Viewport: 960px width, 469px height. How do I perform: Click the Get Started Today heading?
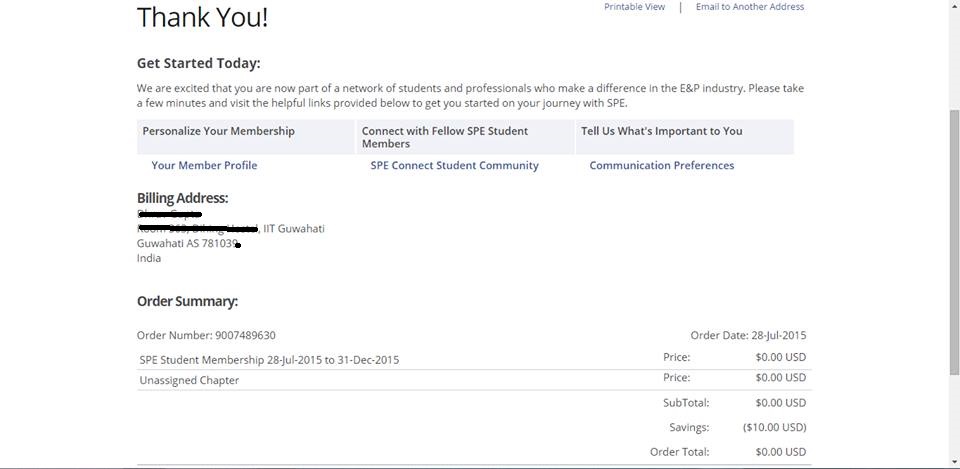(x=198, y=63)
